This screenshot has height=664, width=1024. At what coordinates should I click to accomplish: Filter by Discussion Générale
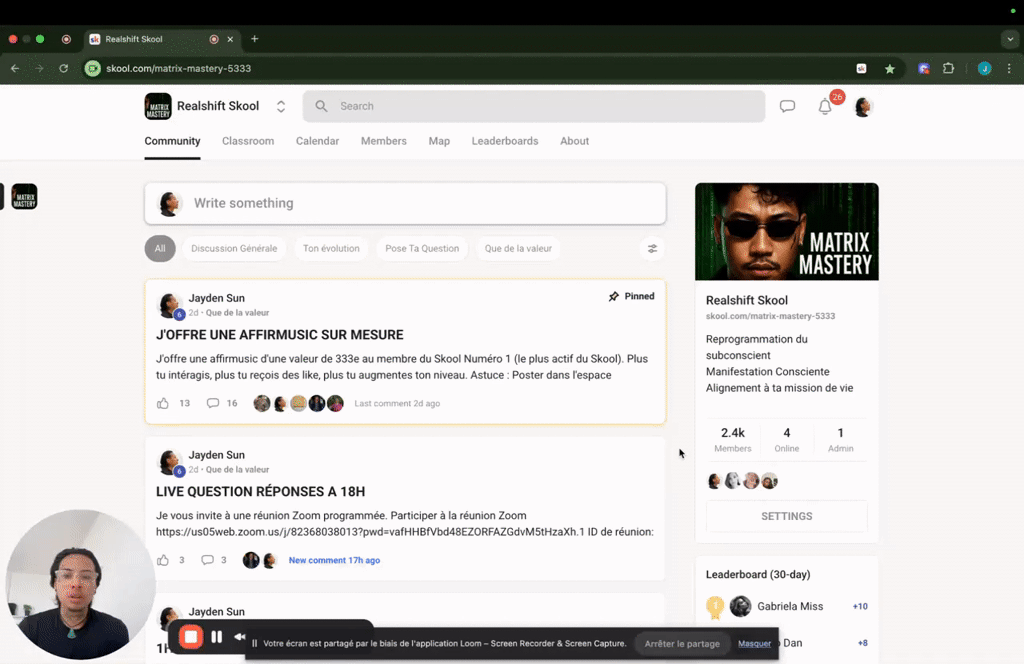234,249
